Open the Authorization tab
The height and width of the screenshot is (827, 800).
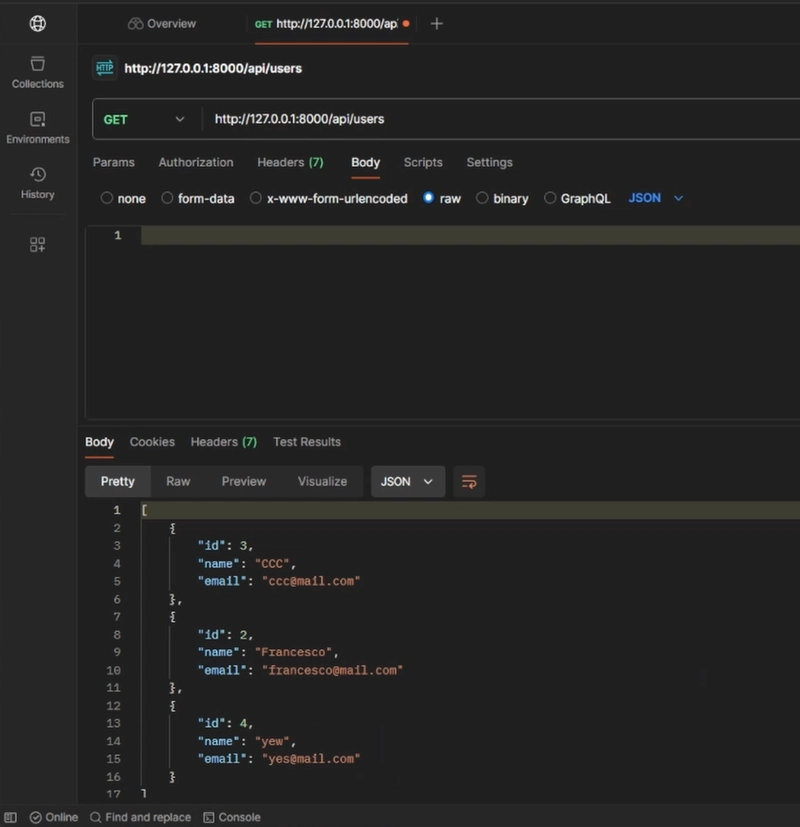click(196, 162)
